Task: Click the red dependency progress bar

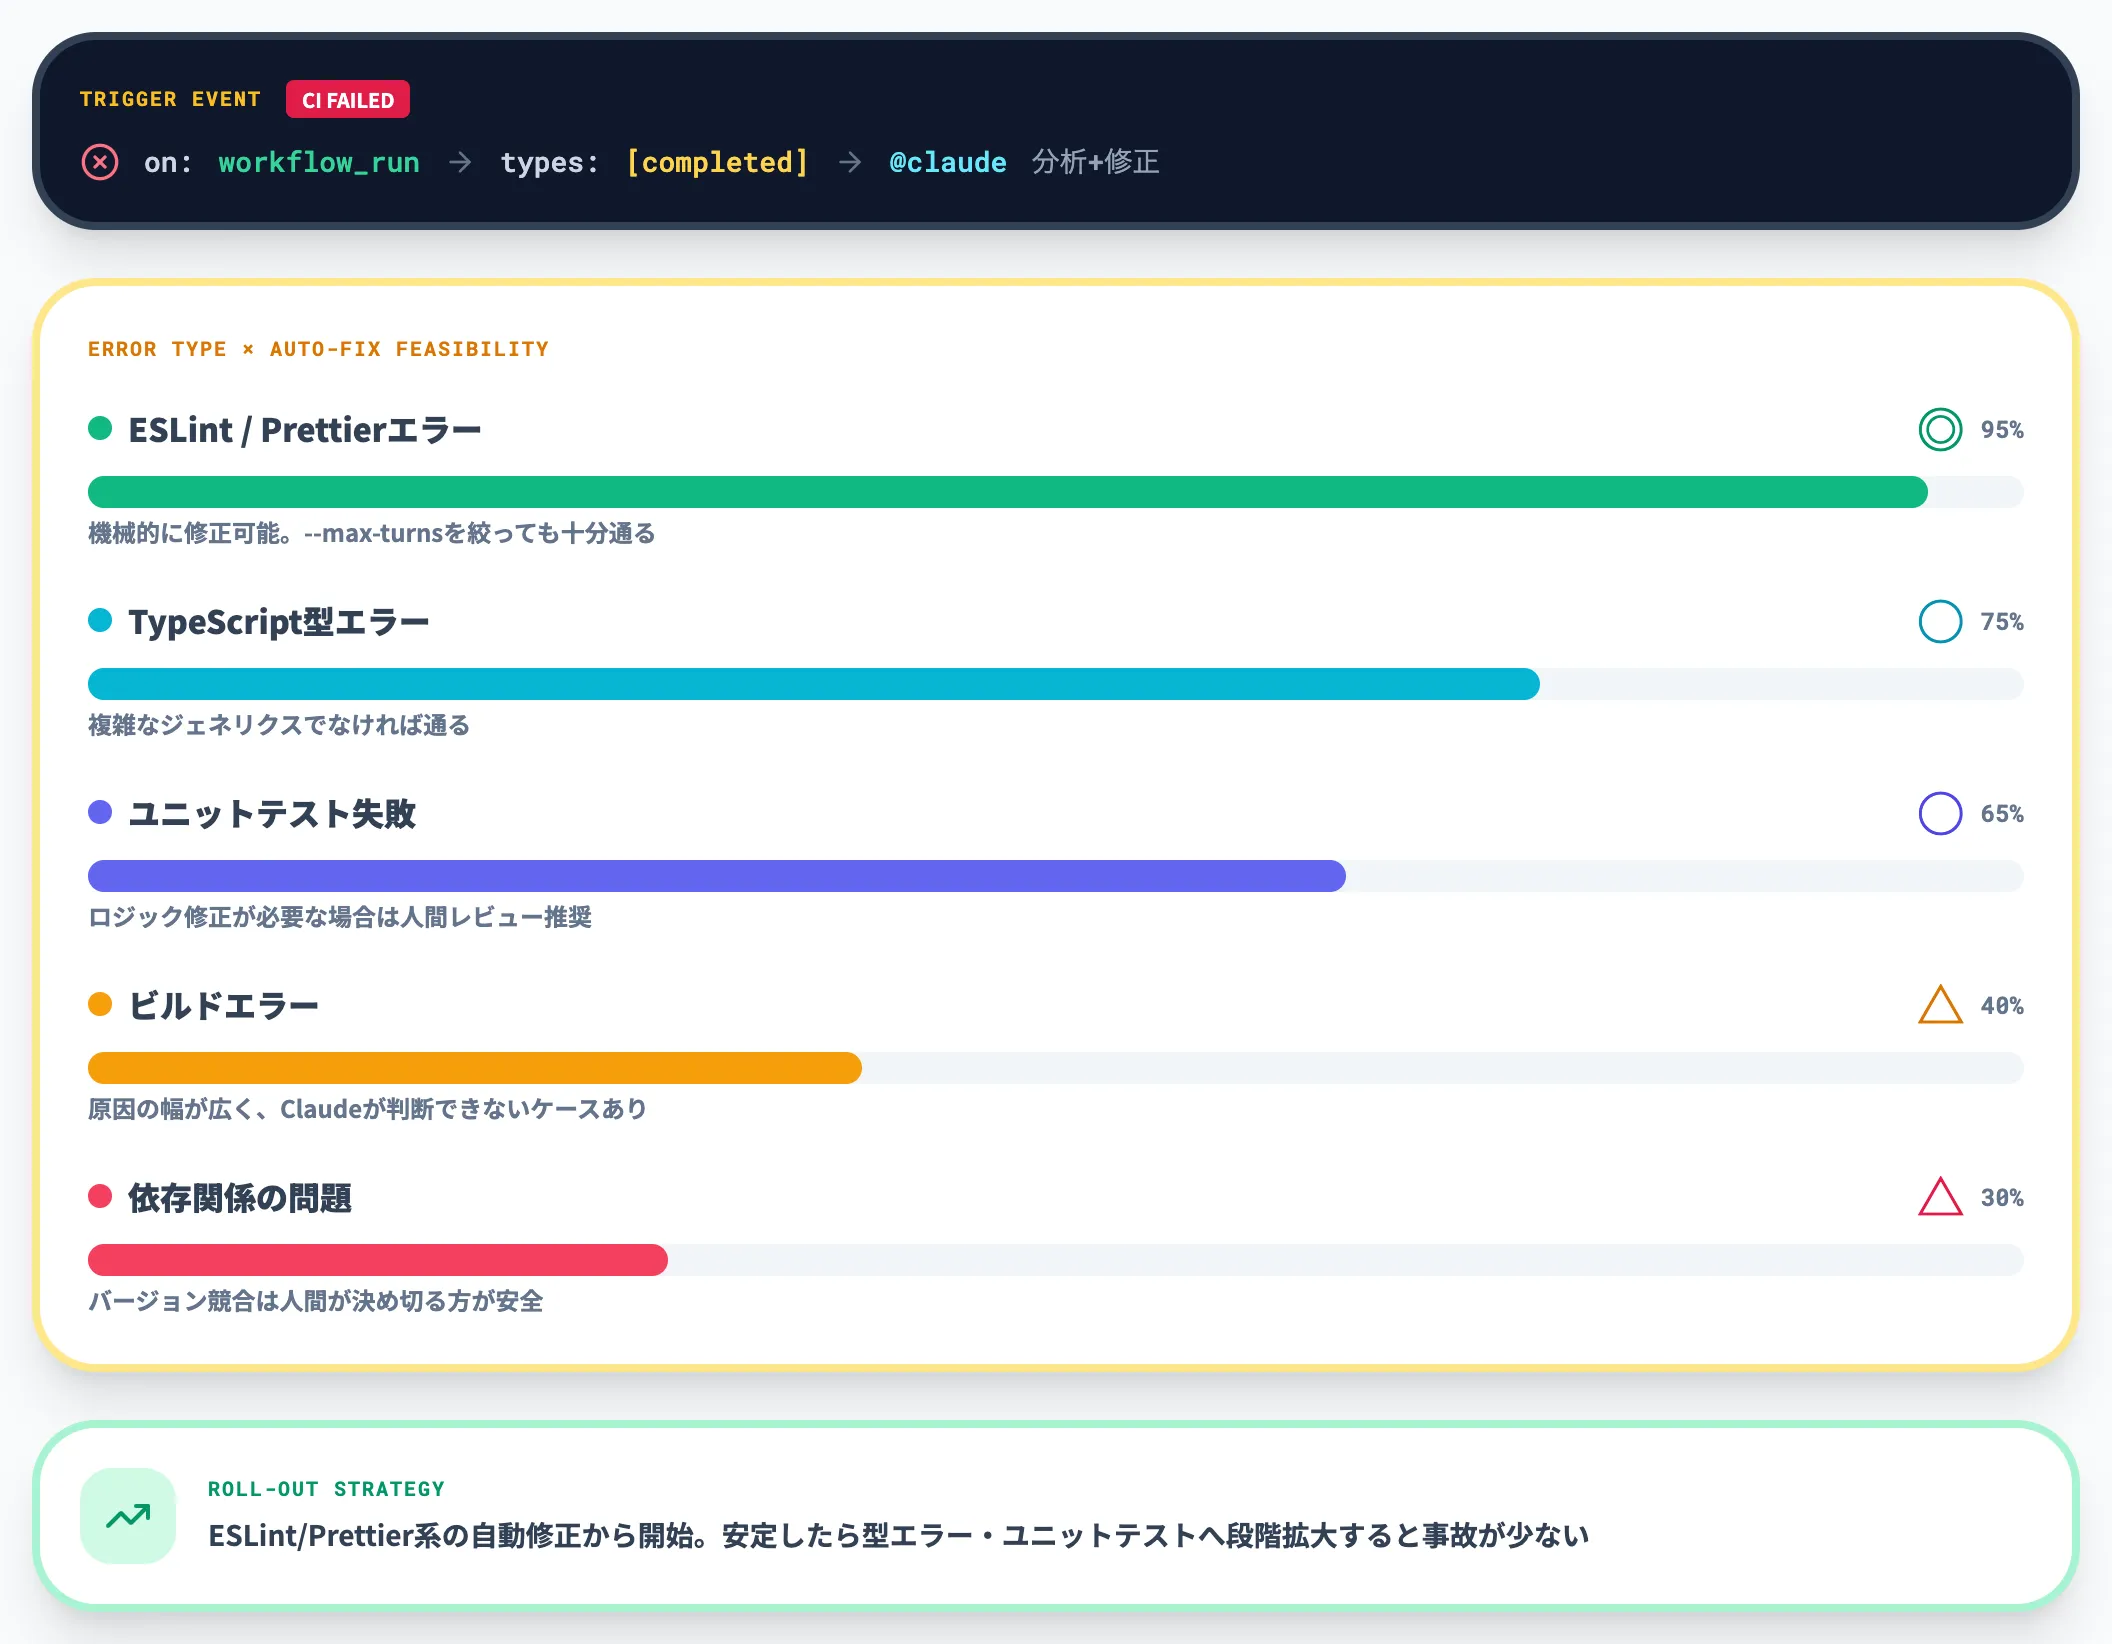Action: click(x=378, y=1260)
